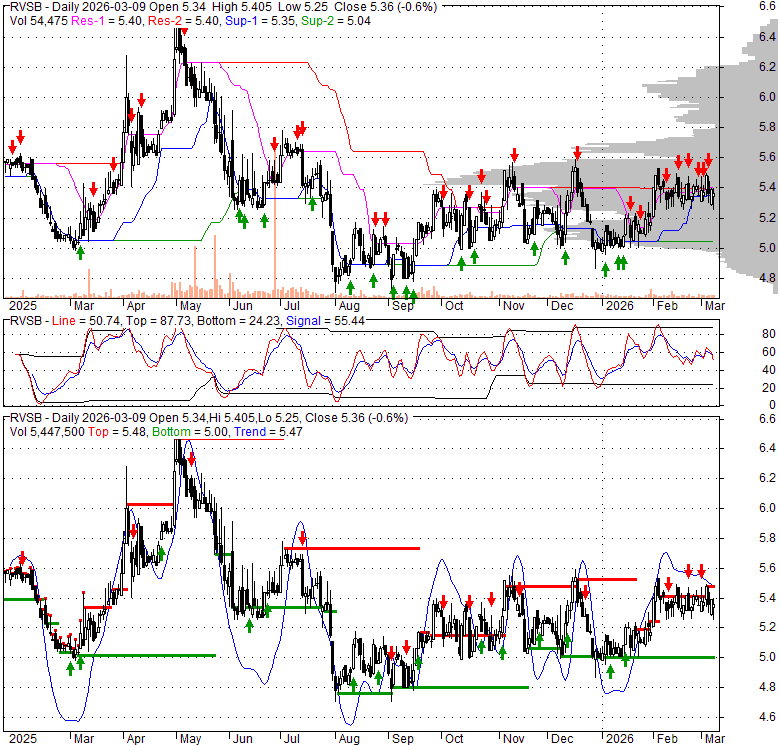The image size is (780, 745).
Task: Click the blue 'Trend = 5.47' label
Action: pos(269,432)
